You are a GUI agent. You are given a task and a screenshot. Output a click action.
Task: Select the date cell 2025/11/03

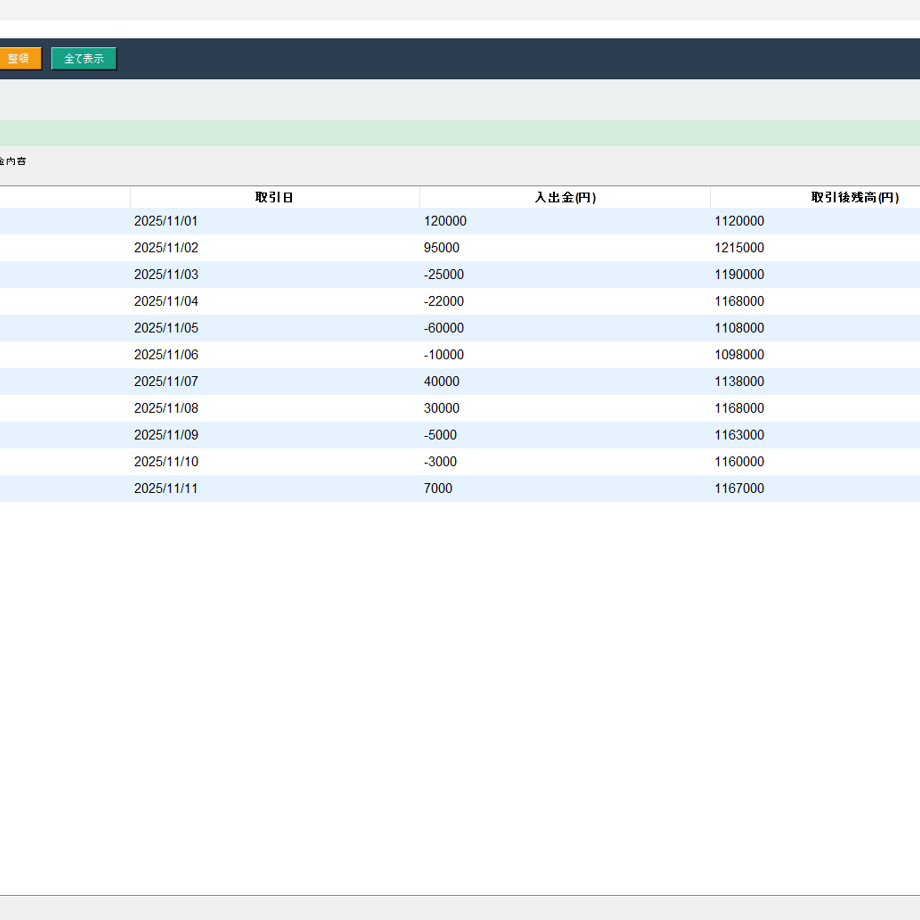(x=166, y=275)
